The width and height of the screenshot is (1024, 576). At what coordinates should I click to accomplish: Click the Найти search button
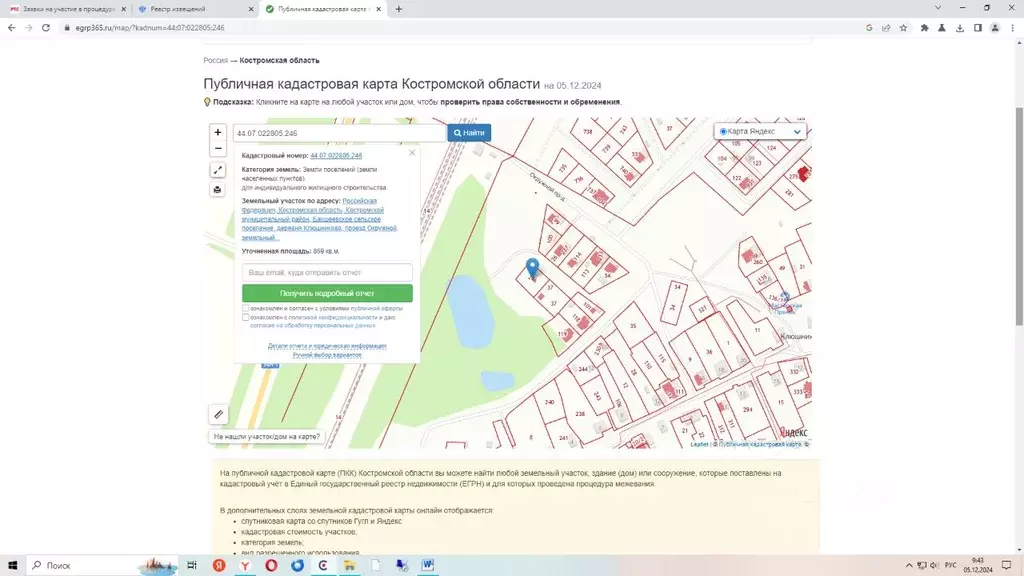pos(469,133)
